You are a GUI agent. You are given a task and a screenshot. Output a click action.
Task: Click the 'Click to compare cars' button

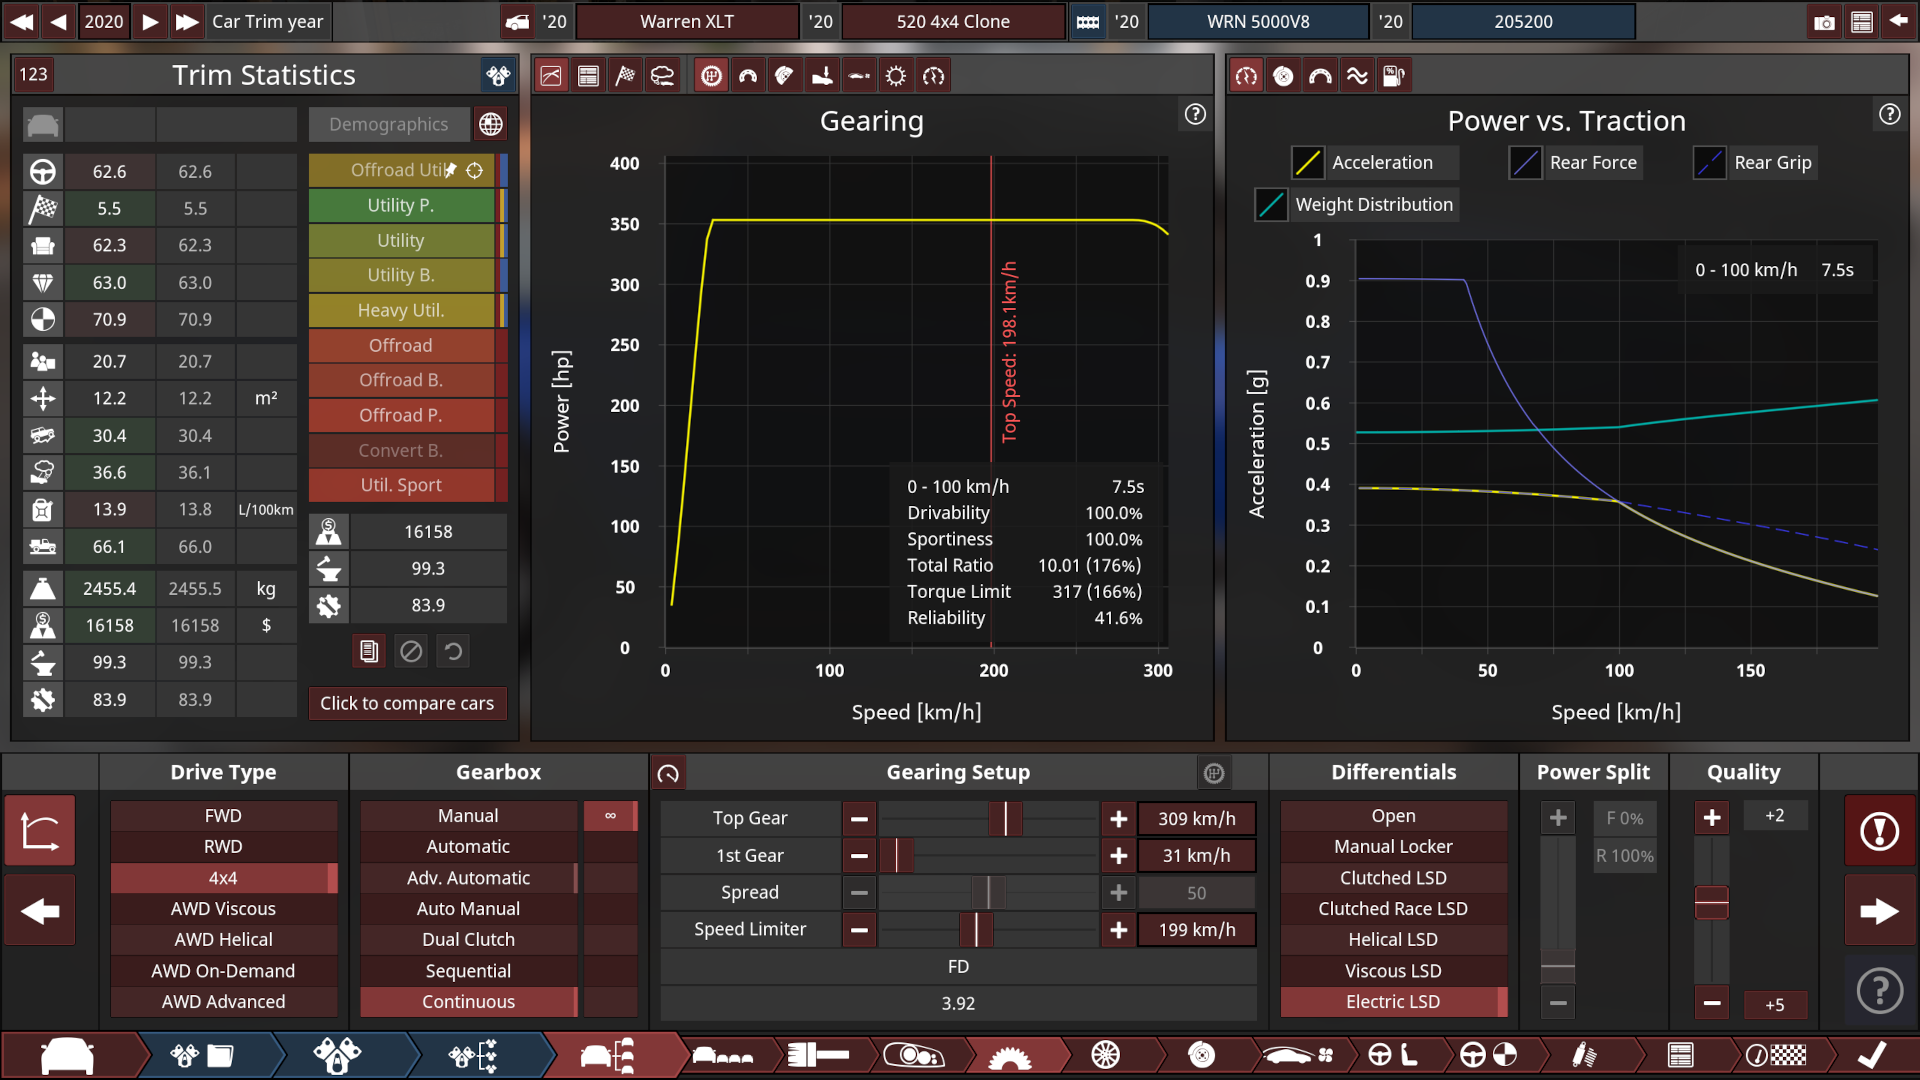(x=406, y=703)
